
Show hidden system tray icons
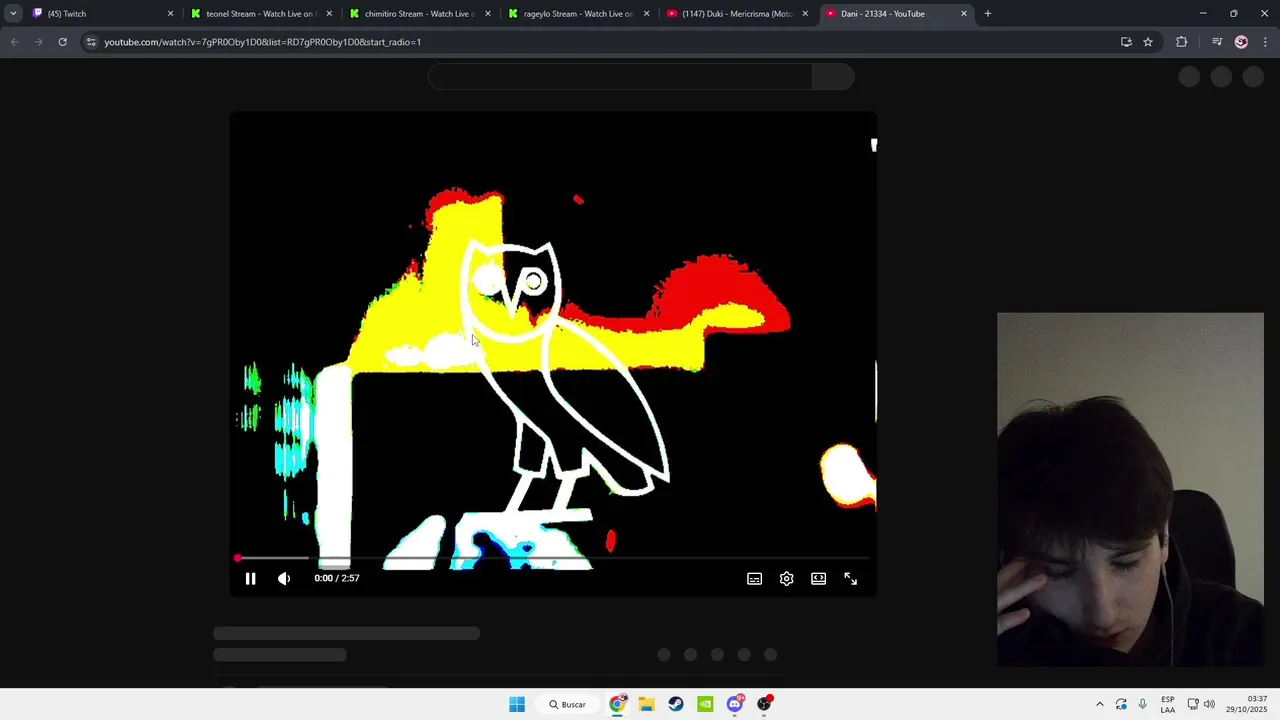pyautogui.click(x=1100, y=704)
